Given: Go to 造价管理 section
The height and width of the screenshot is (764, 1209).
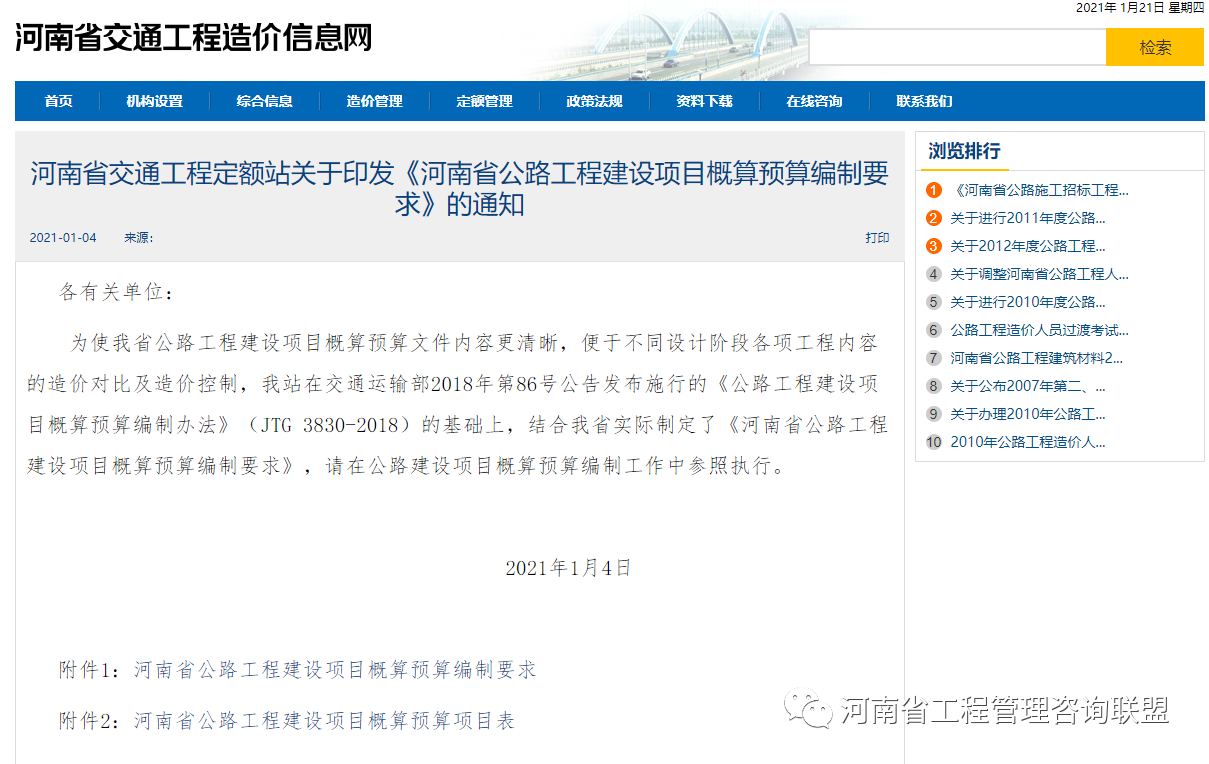Looking at the screenshot, I should point(375,101).
